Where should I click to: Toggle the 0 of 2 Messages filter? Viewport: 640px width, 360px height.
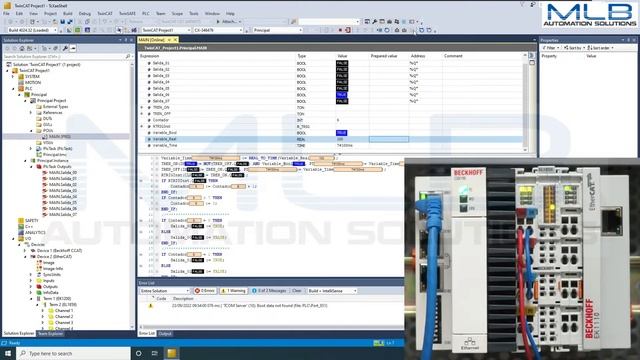(x=269, y=291)
